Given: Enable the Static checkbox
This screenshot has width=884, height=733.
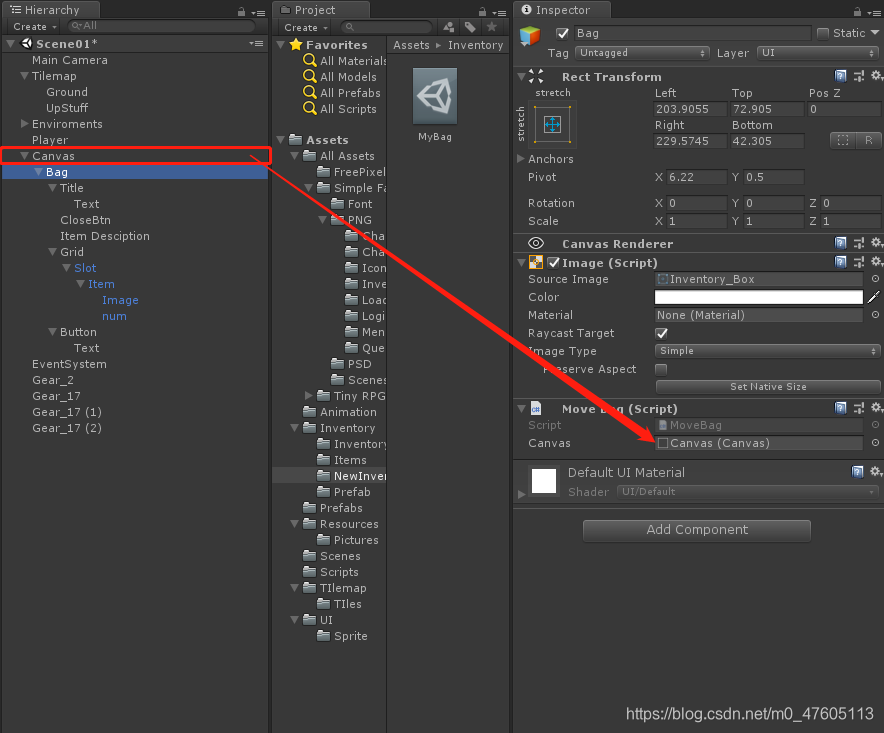Looking at the screenshot, I should tap(823, 33).
